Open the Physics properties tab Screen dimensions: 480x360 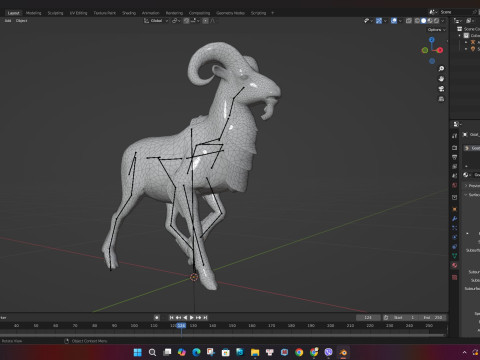click(x=455, y=237)
